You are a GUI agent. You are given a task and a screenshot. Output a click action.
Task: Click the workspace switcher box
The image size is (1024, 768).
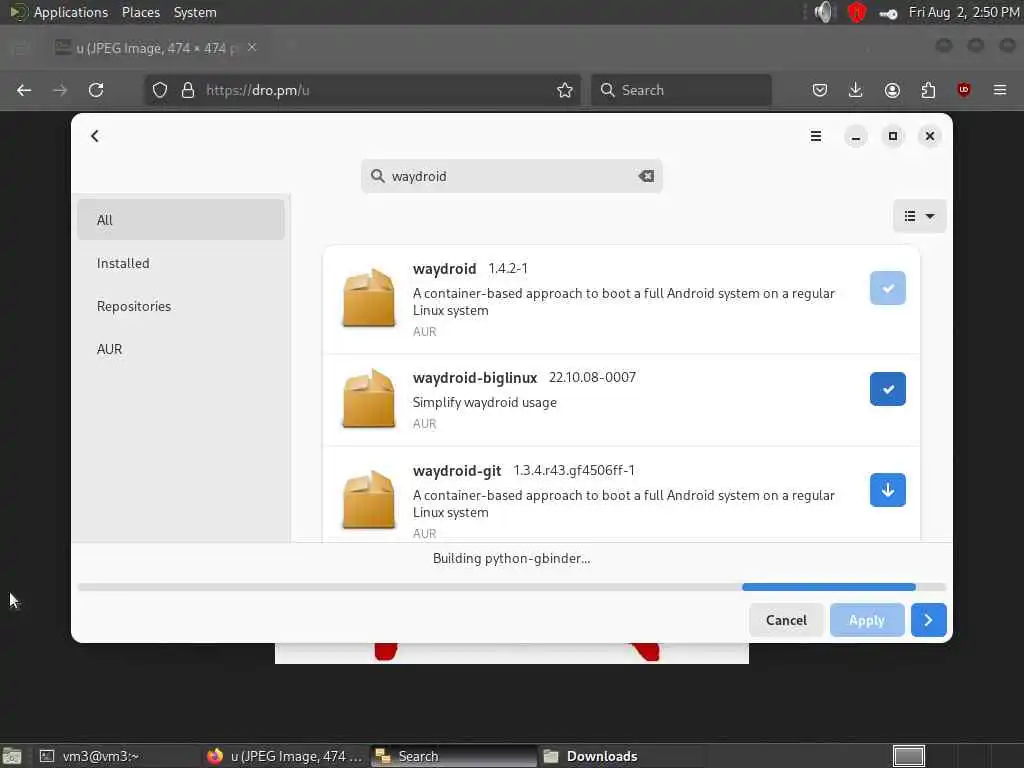[908, 756]
